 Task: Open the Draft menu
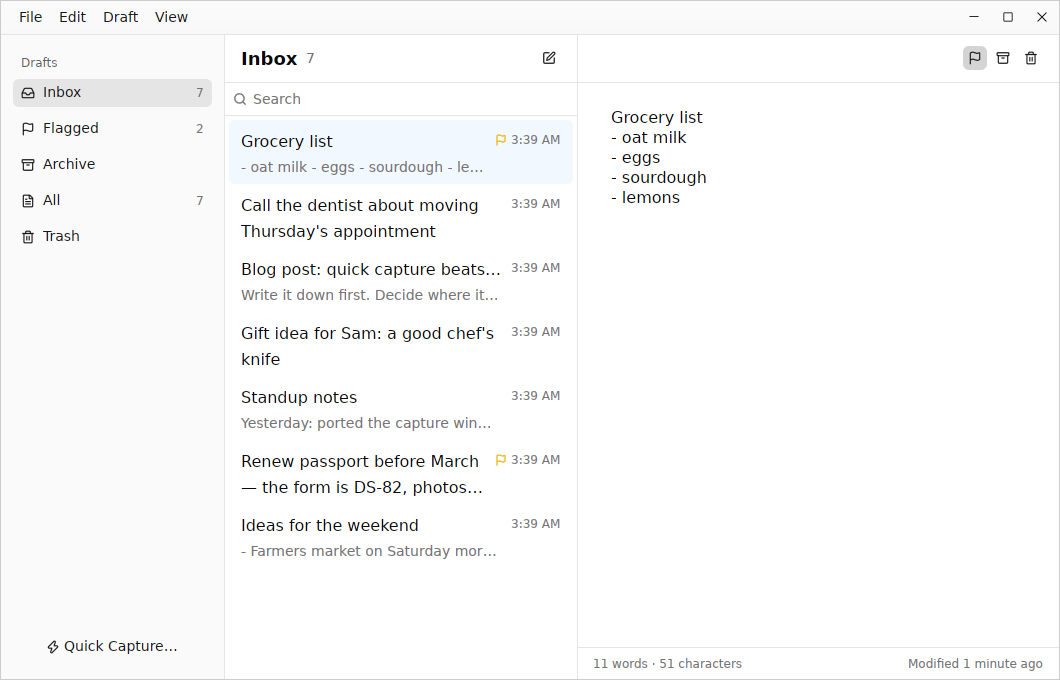tap(120, 17)
